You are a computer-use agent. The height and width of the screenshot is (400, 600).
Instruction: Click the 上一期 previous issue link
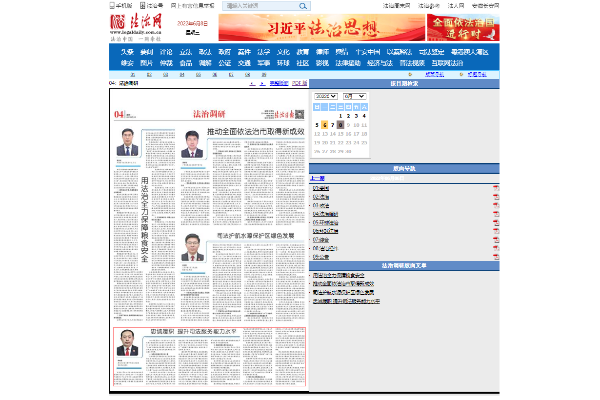[317, 178]
